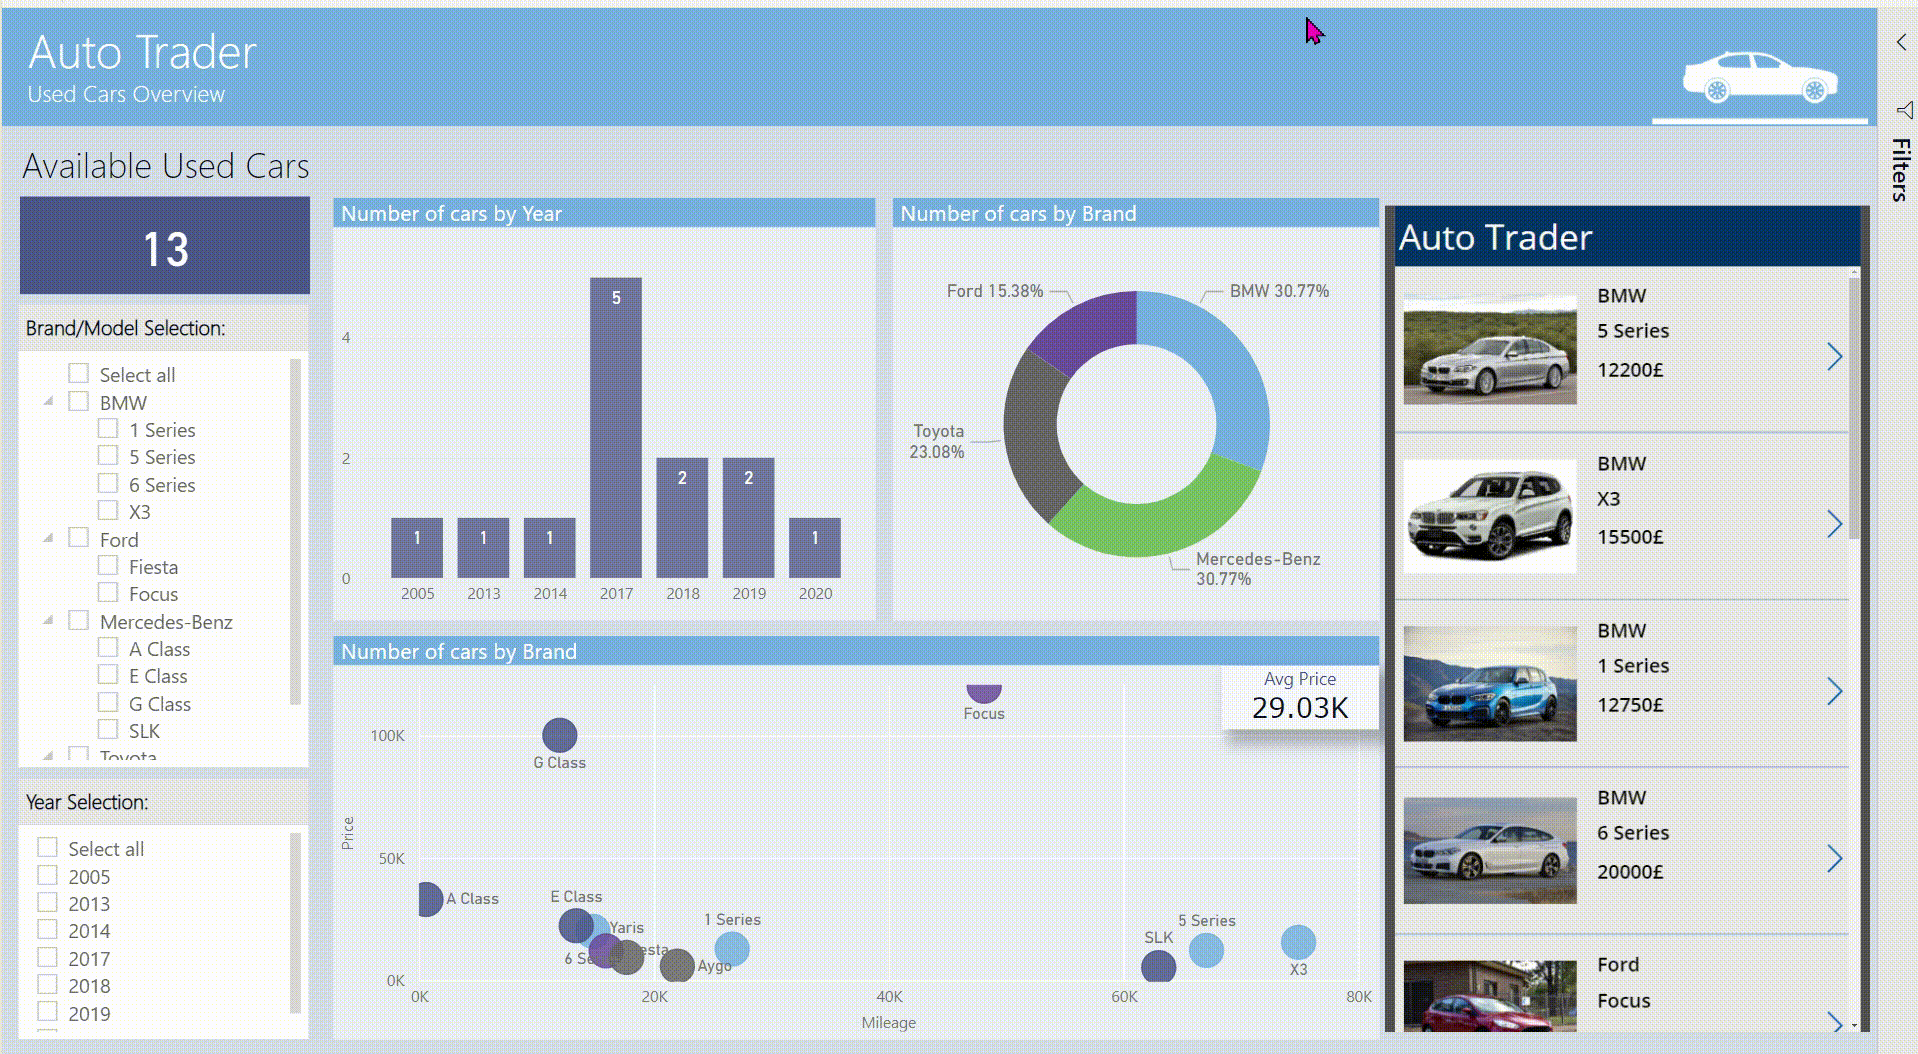Check the Fiesta checkbox
The image size is (1918, 1054).
coord(108,565)
